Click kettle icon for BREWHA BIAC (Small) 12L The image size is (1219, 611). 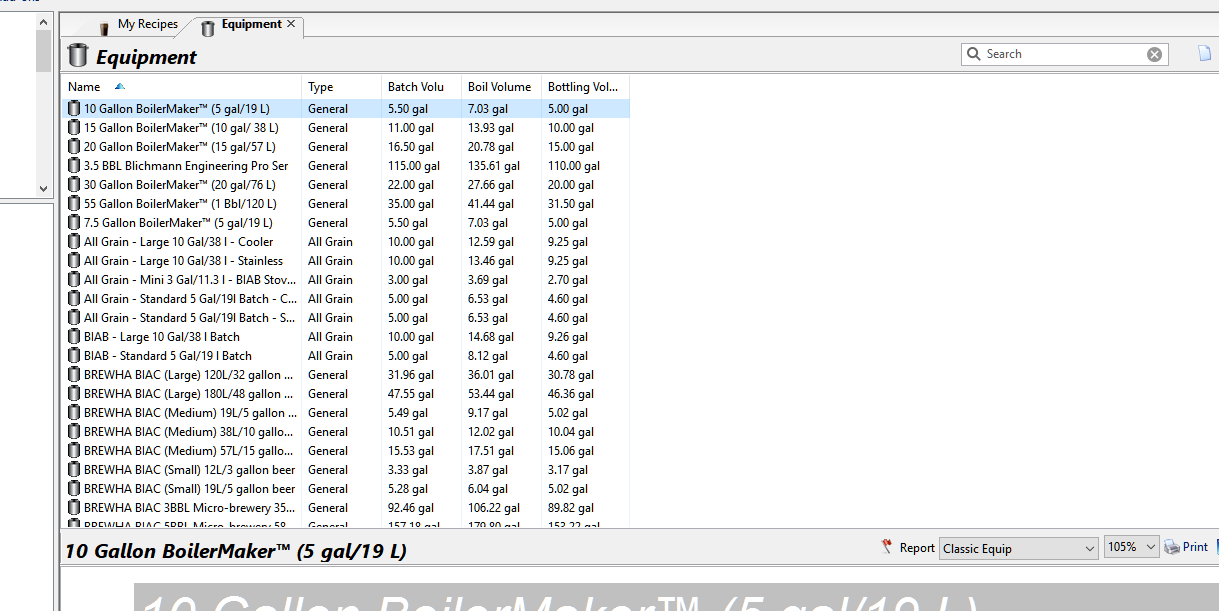74,470
